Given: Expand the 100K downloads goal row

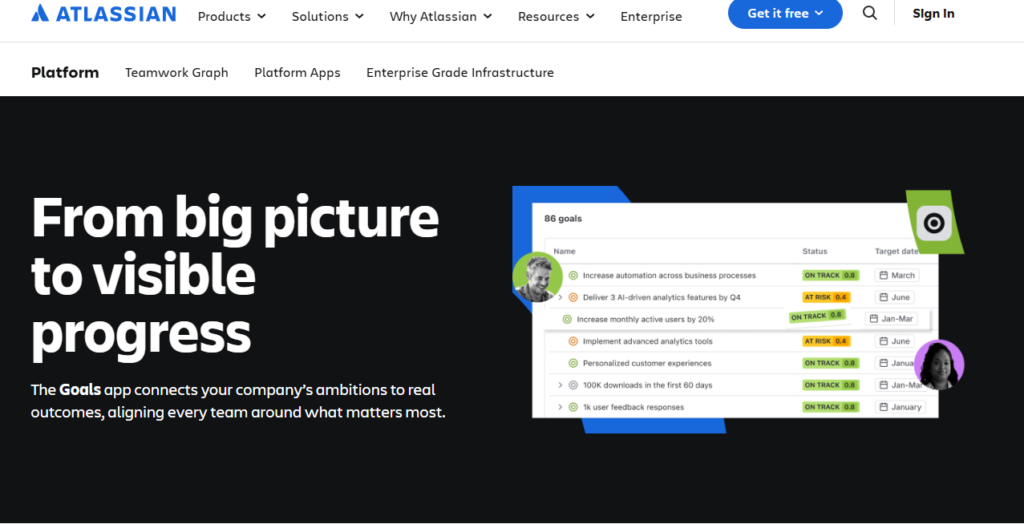Looking at the screenshot, I should (x=560, y=385).
